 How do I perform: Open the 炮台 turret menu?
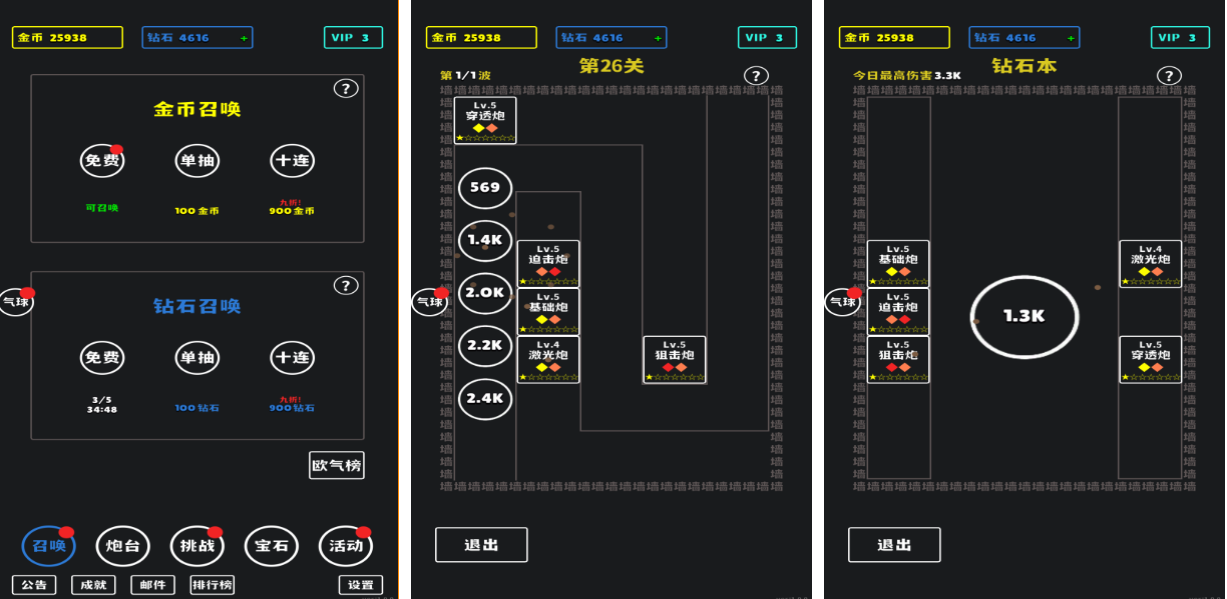(124, 546)
